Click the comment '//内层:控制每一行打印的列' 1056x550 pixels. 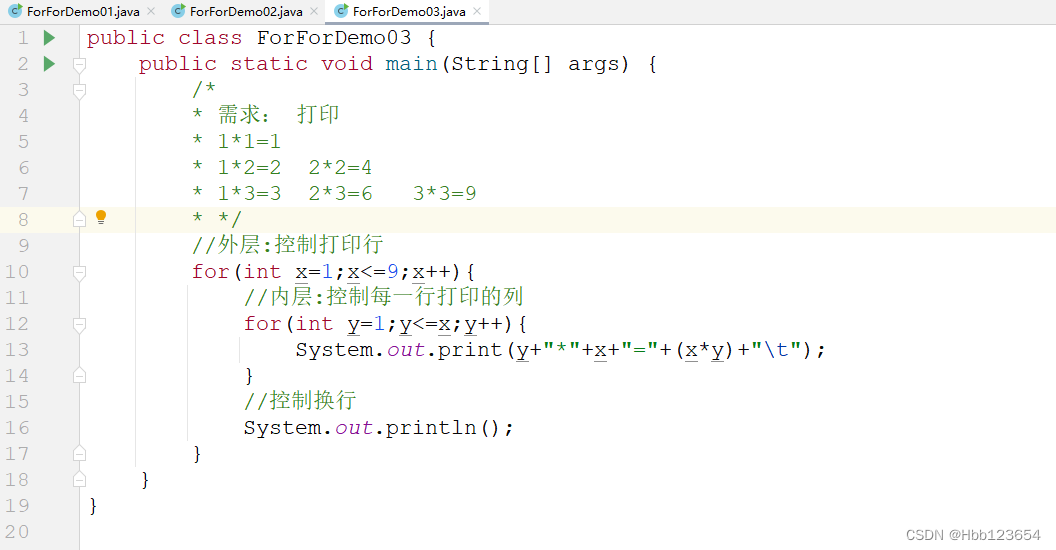(x=384, y=296)
